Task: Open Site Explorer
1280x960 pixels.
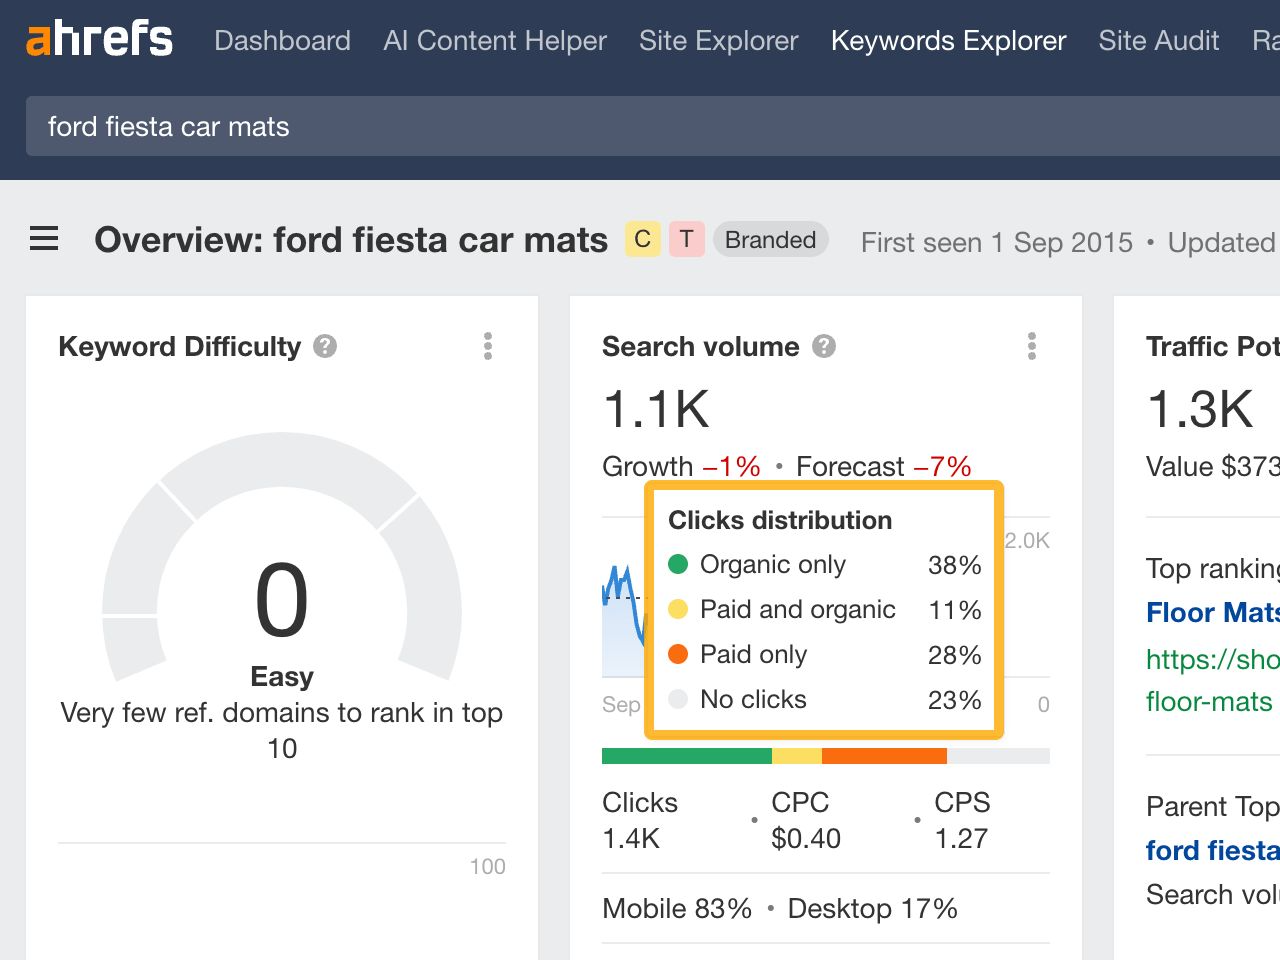Action: click(x=719, y=40)
